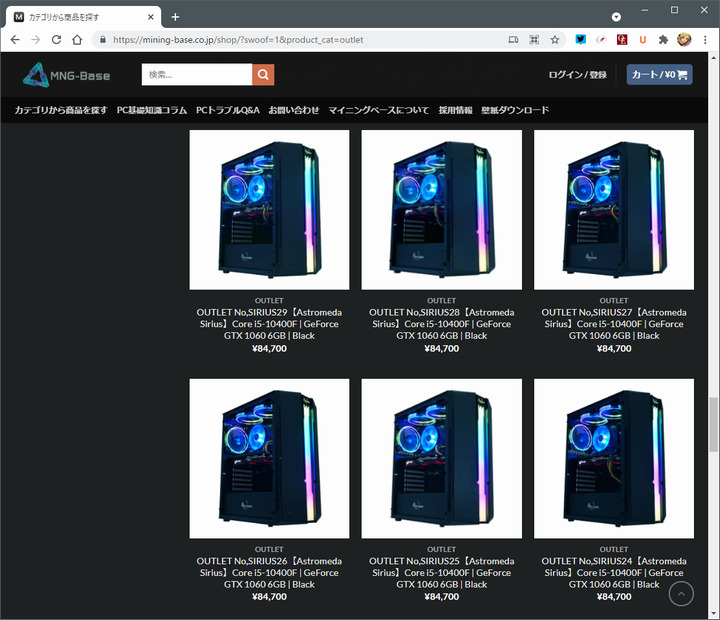Open the user profile avatar
720x620 pixels.
684,40
